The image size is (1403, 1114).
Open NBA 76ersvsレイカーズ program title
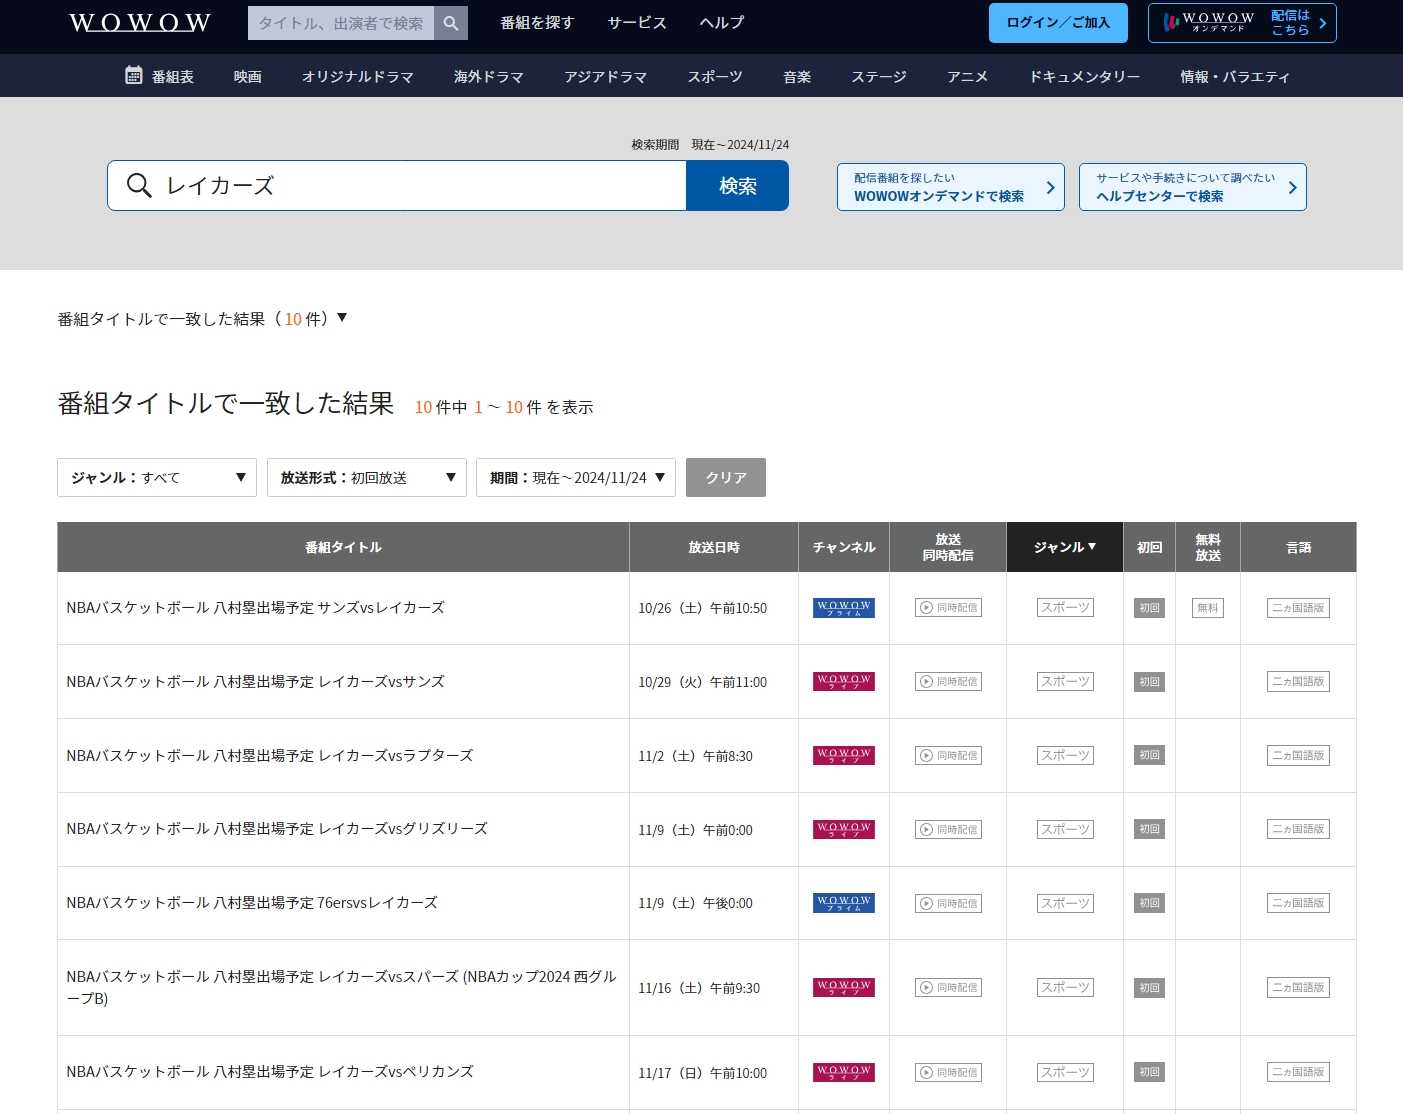point(252,903)
